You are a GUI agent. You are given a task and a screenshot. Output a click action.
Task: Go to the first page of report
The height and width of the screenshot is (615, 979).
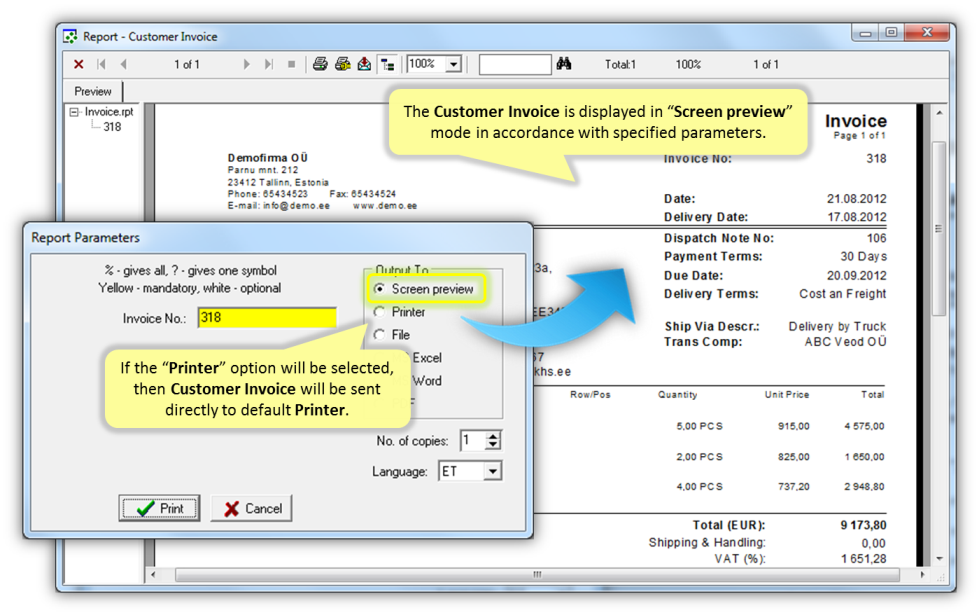101,64
